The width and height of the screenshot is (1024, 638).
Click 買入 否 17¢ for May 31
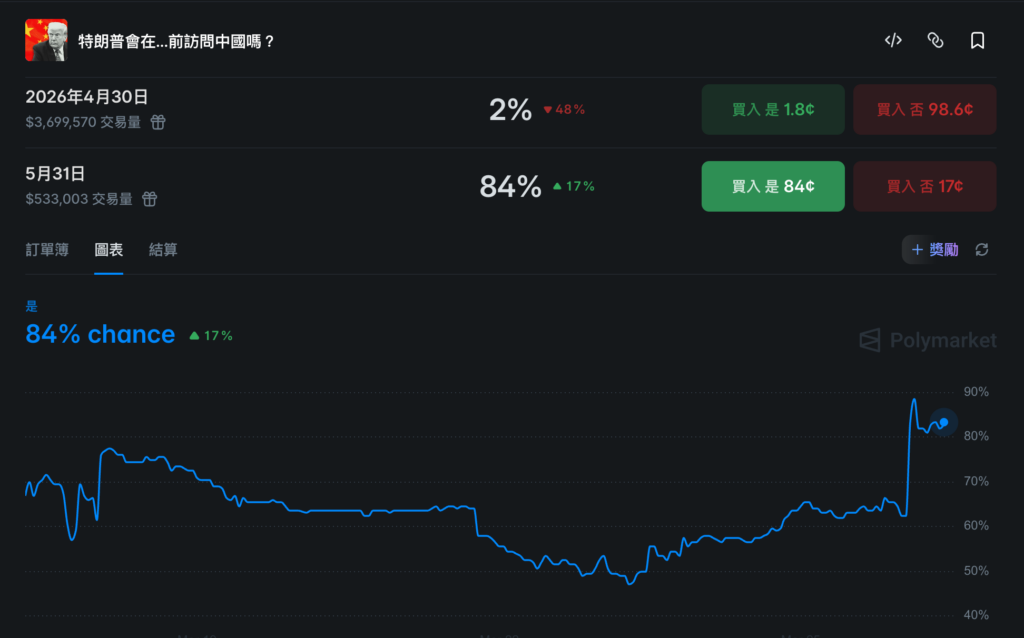click(925, 186)
